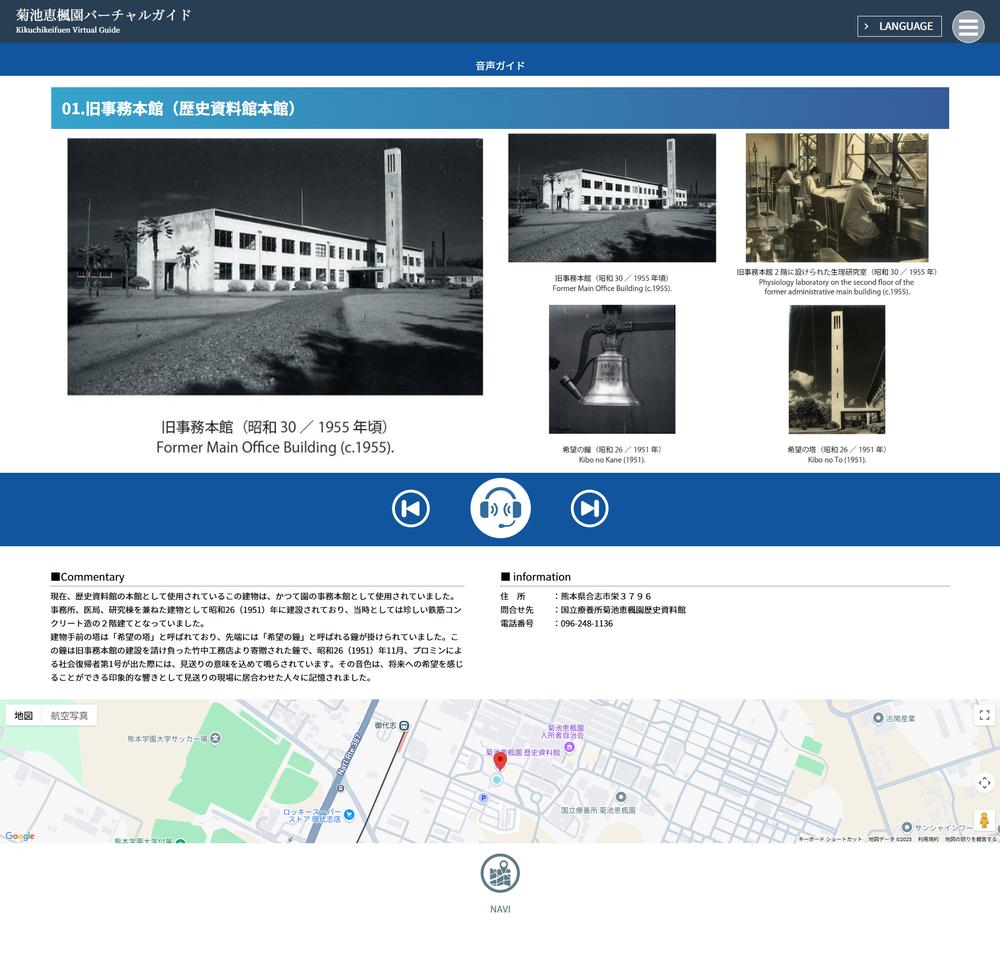The image size is (1000, 955).
Task: Open the 利用規約 terms link on map
Action: 928,839
